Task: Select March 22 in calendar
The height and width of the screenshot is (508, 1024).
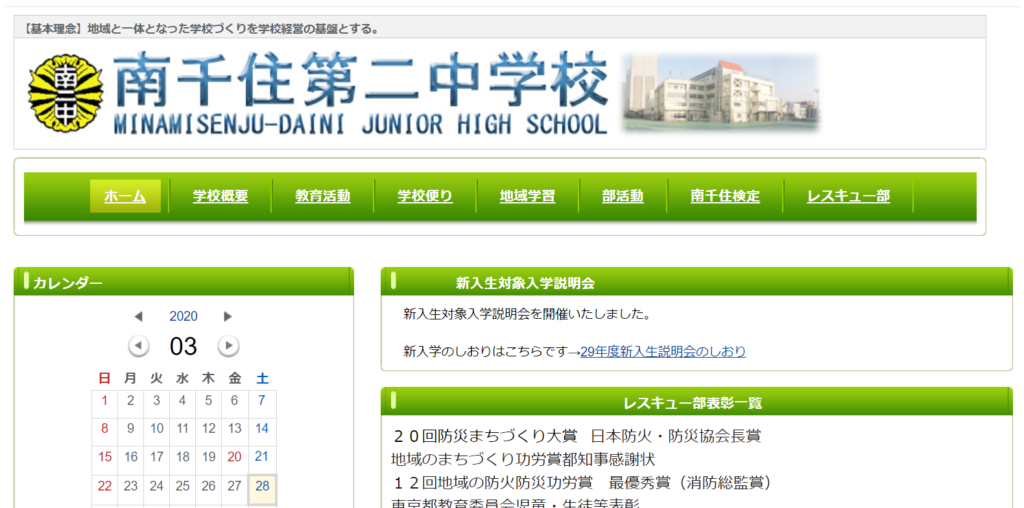Action: (x=104, y=486)
